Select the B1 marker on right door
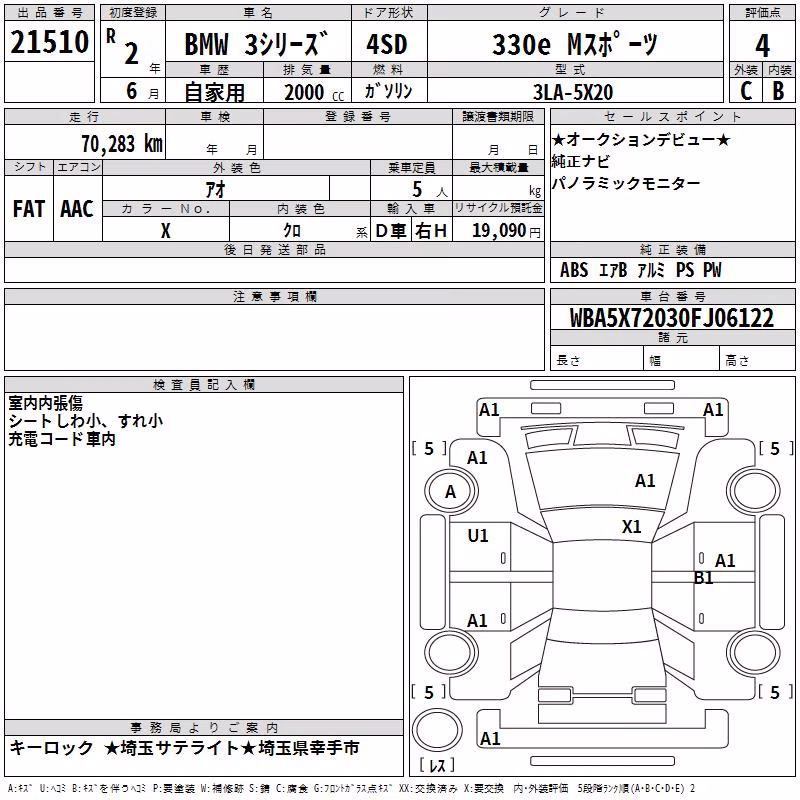Screen dimensions: 800x800 tap(704, 578)
